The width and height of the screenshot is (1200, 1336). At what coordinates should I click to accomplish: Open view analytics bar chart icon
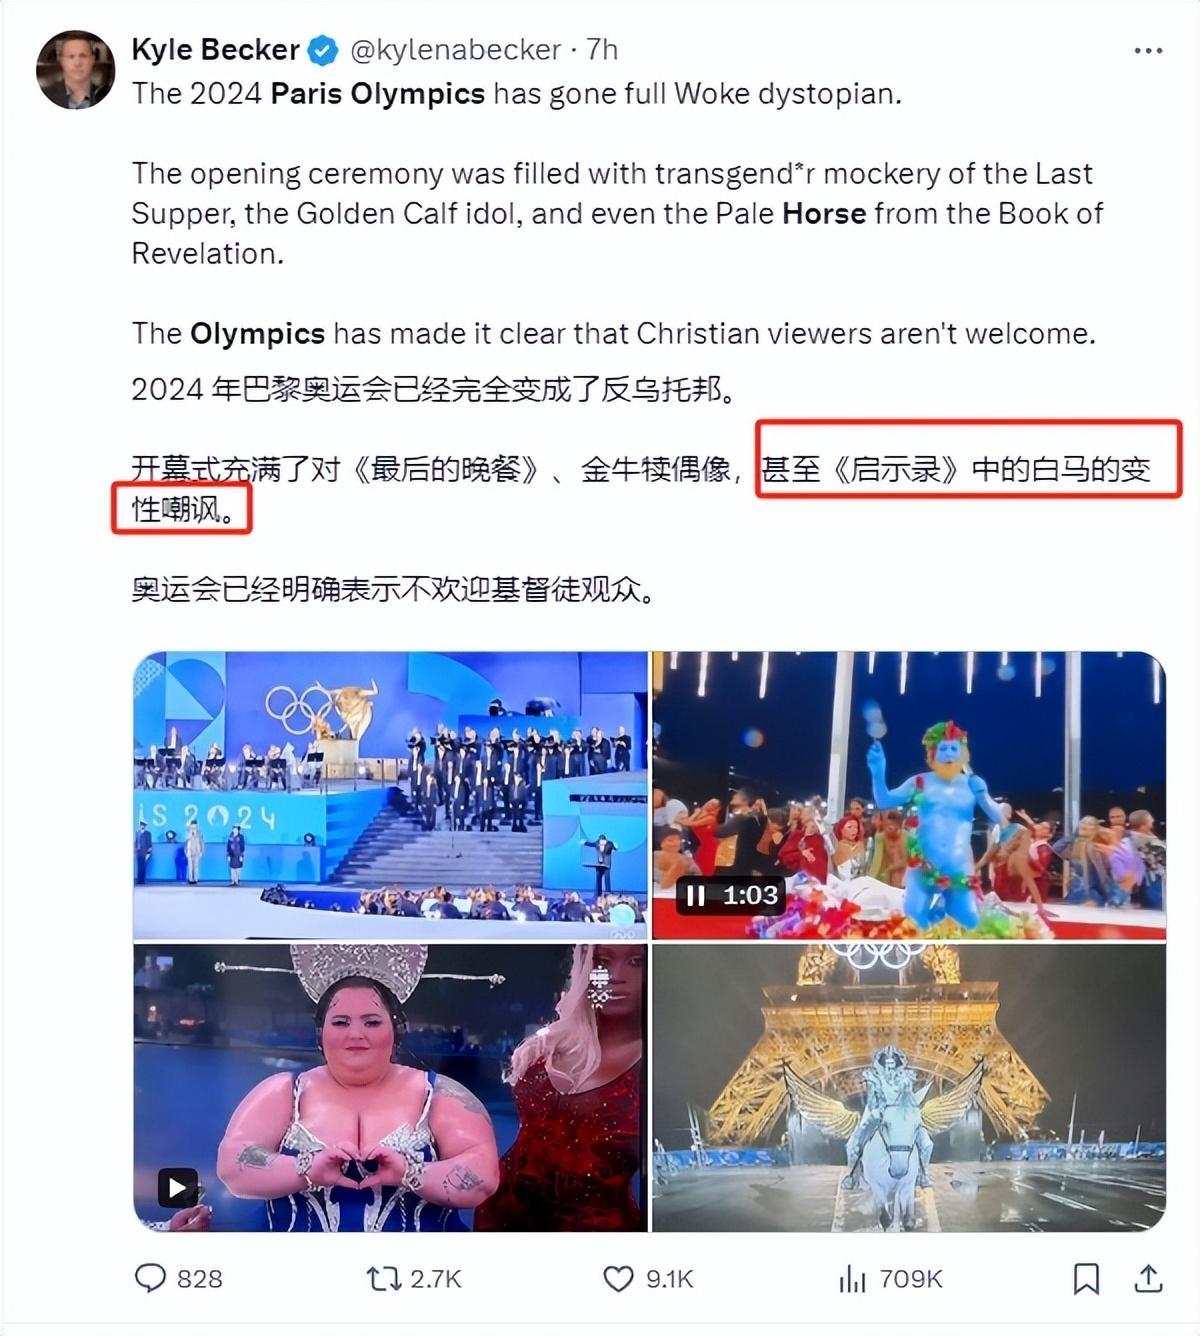(x=852, y=1278)
